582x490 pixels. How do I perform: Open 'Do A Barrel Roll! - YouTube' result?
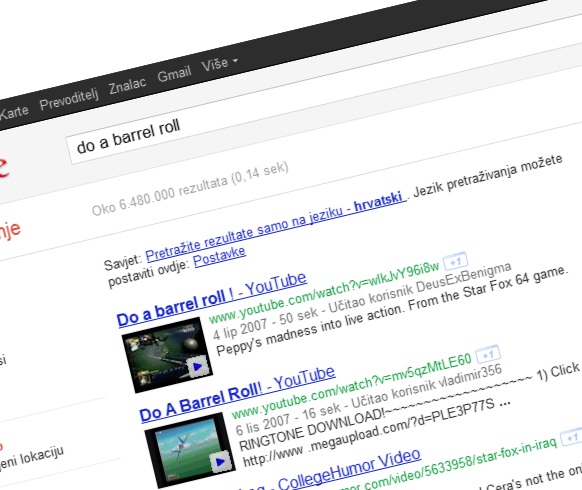(x=237, y=394)
